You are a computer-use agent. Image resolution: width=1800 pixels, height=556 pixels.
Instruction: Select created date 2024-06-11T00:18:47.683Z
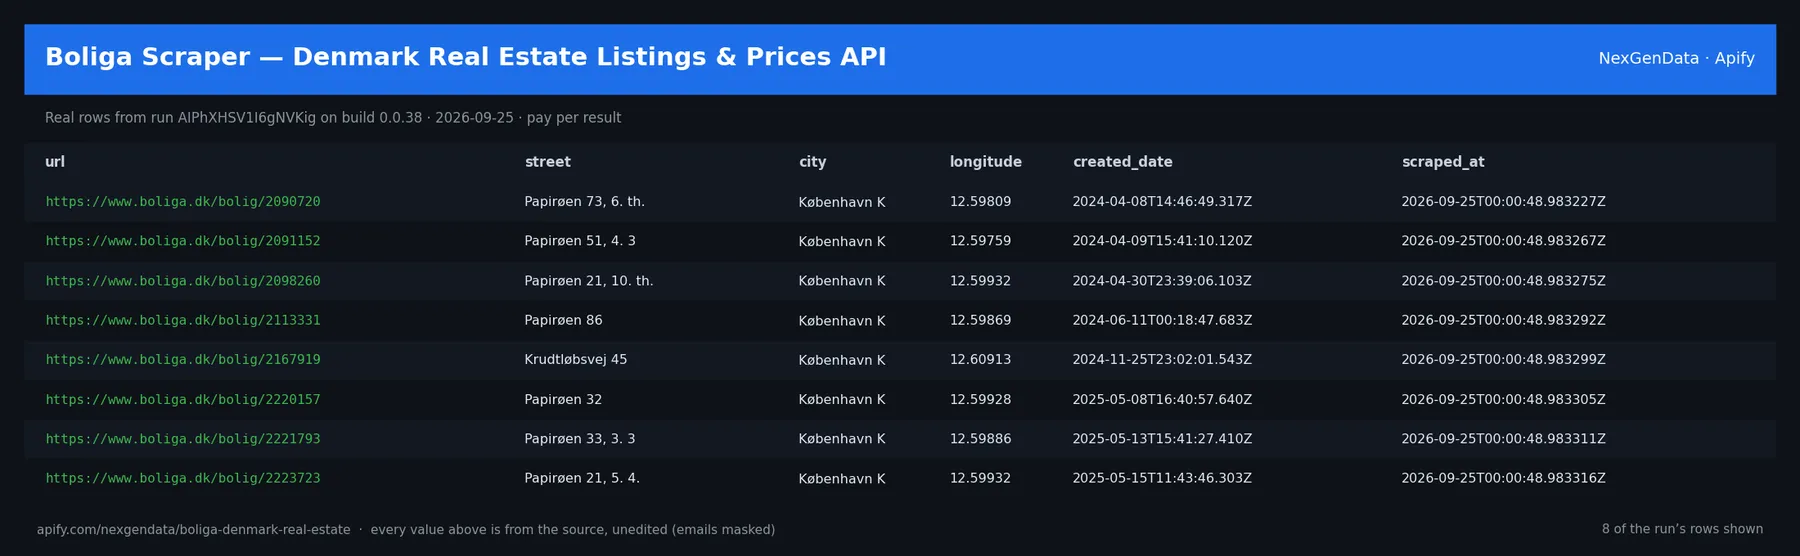point(1163,320)
